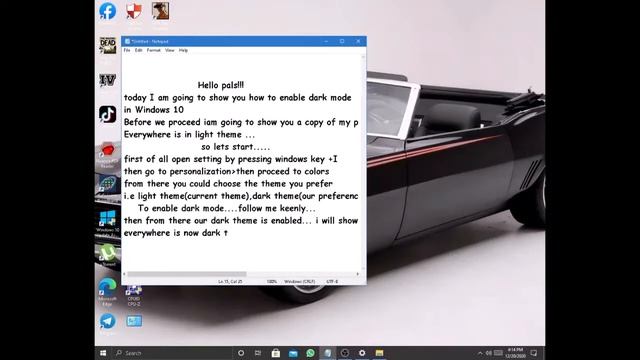Viewport: 640px width, 360px height.
Task: Open the TikTok desktop icon
Action: pyautogui.click(x=108, y=114)
